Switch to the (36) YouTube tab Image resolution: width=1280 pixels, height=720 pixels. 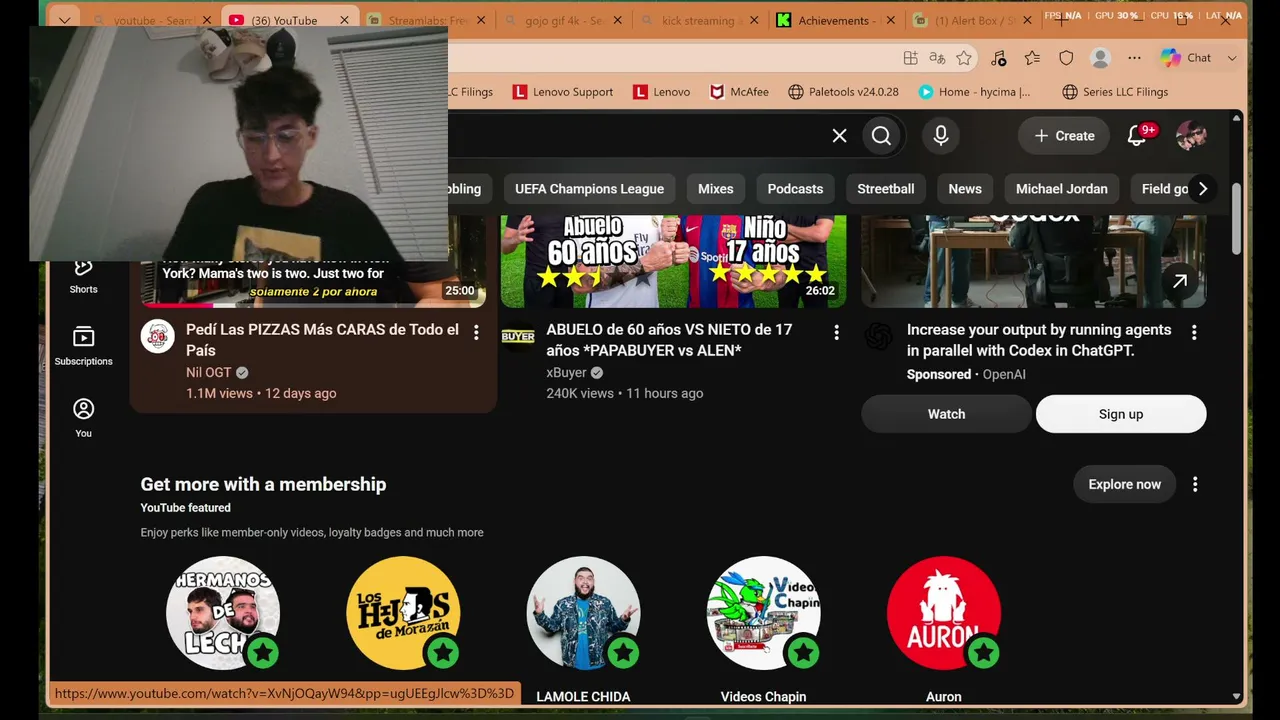click(283, 20)
